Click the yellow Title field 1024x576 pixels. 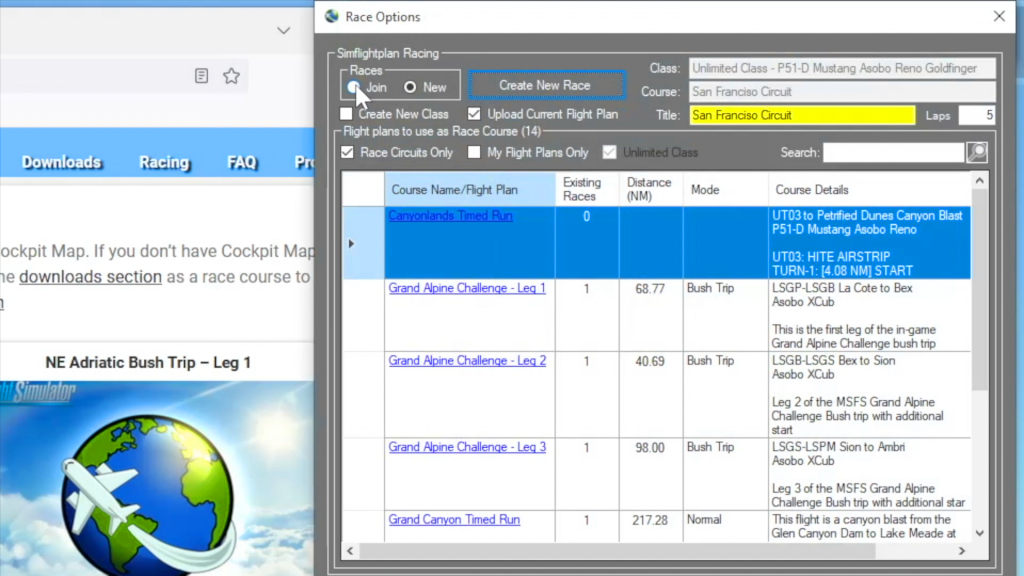pos(801,115)
